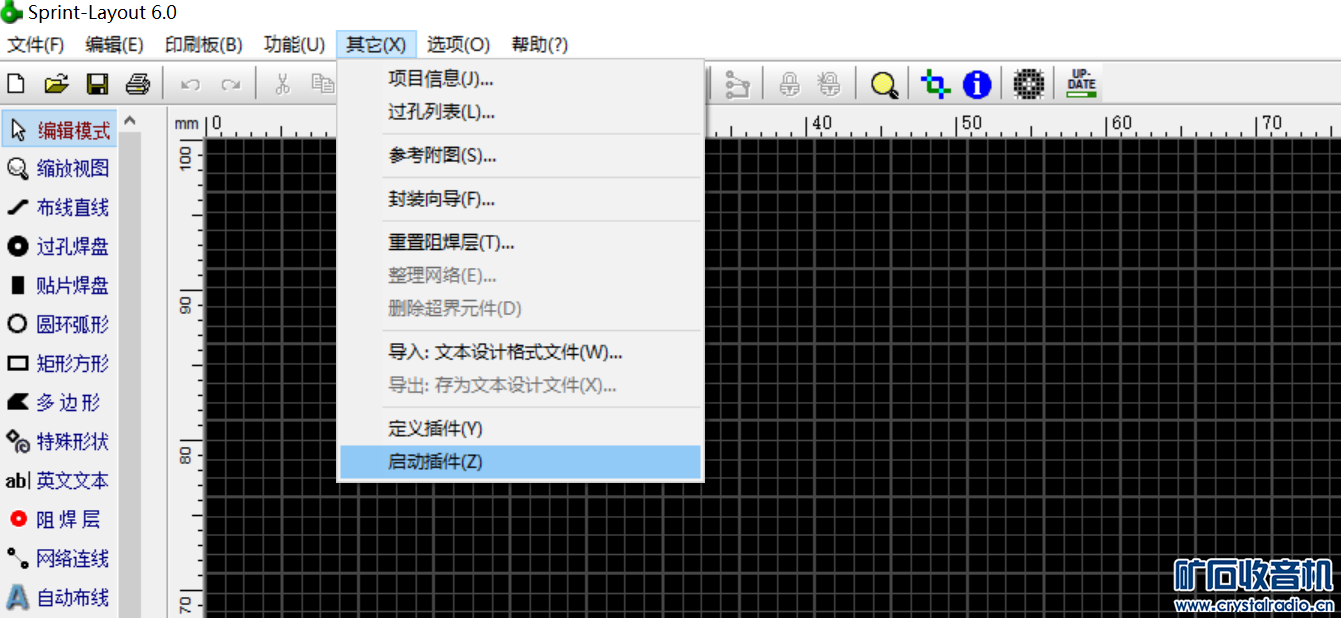Screen dimensions: 1341x618
Task: Select the 缩放视图 zoom view tool
Action: pos(59,169)
